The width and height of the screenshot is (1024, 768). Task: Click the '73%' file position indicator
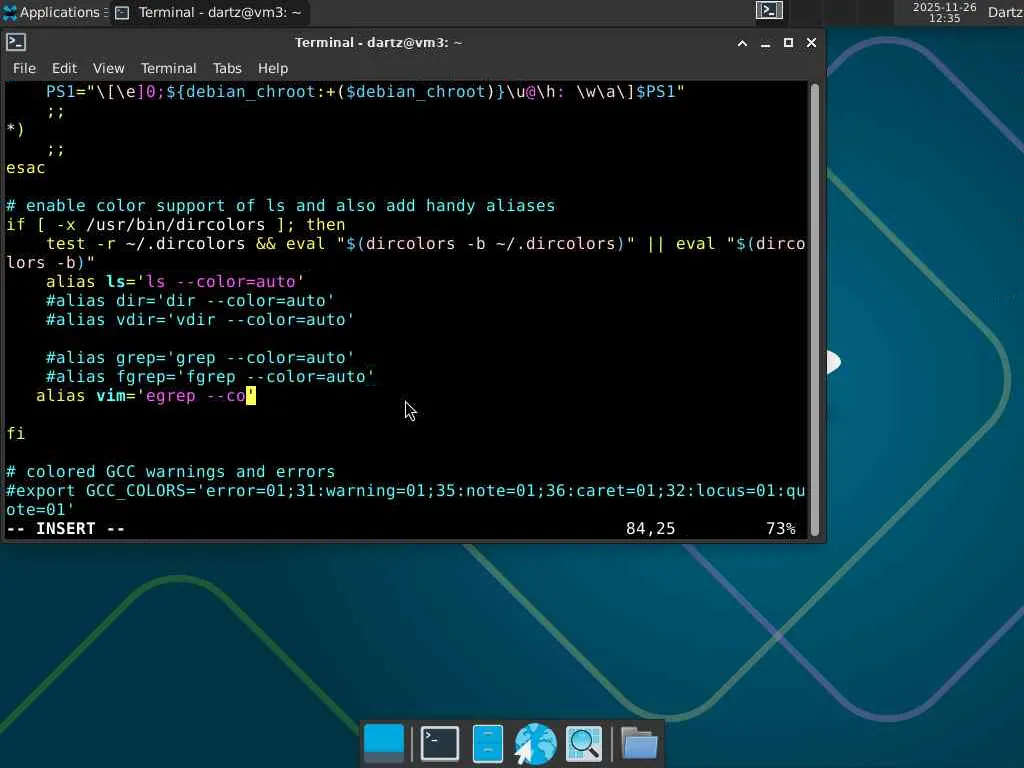[x=780, y=528]
